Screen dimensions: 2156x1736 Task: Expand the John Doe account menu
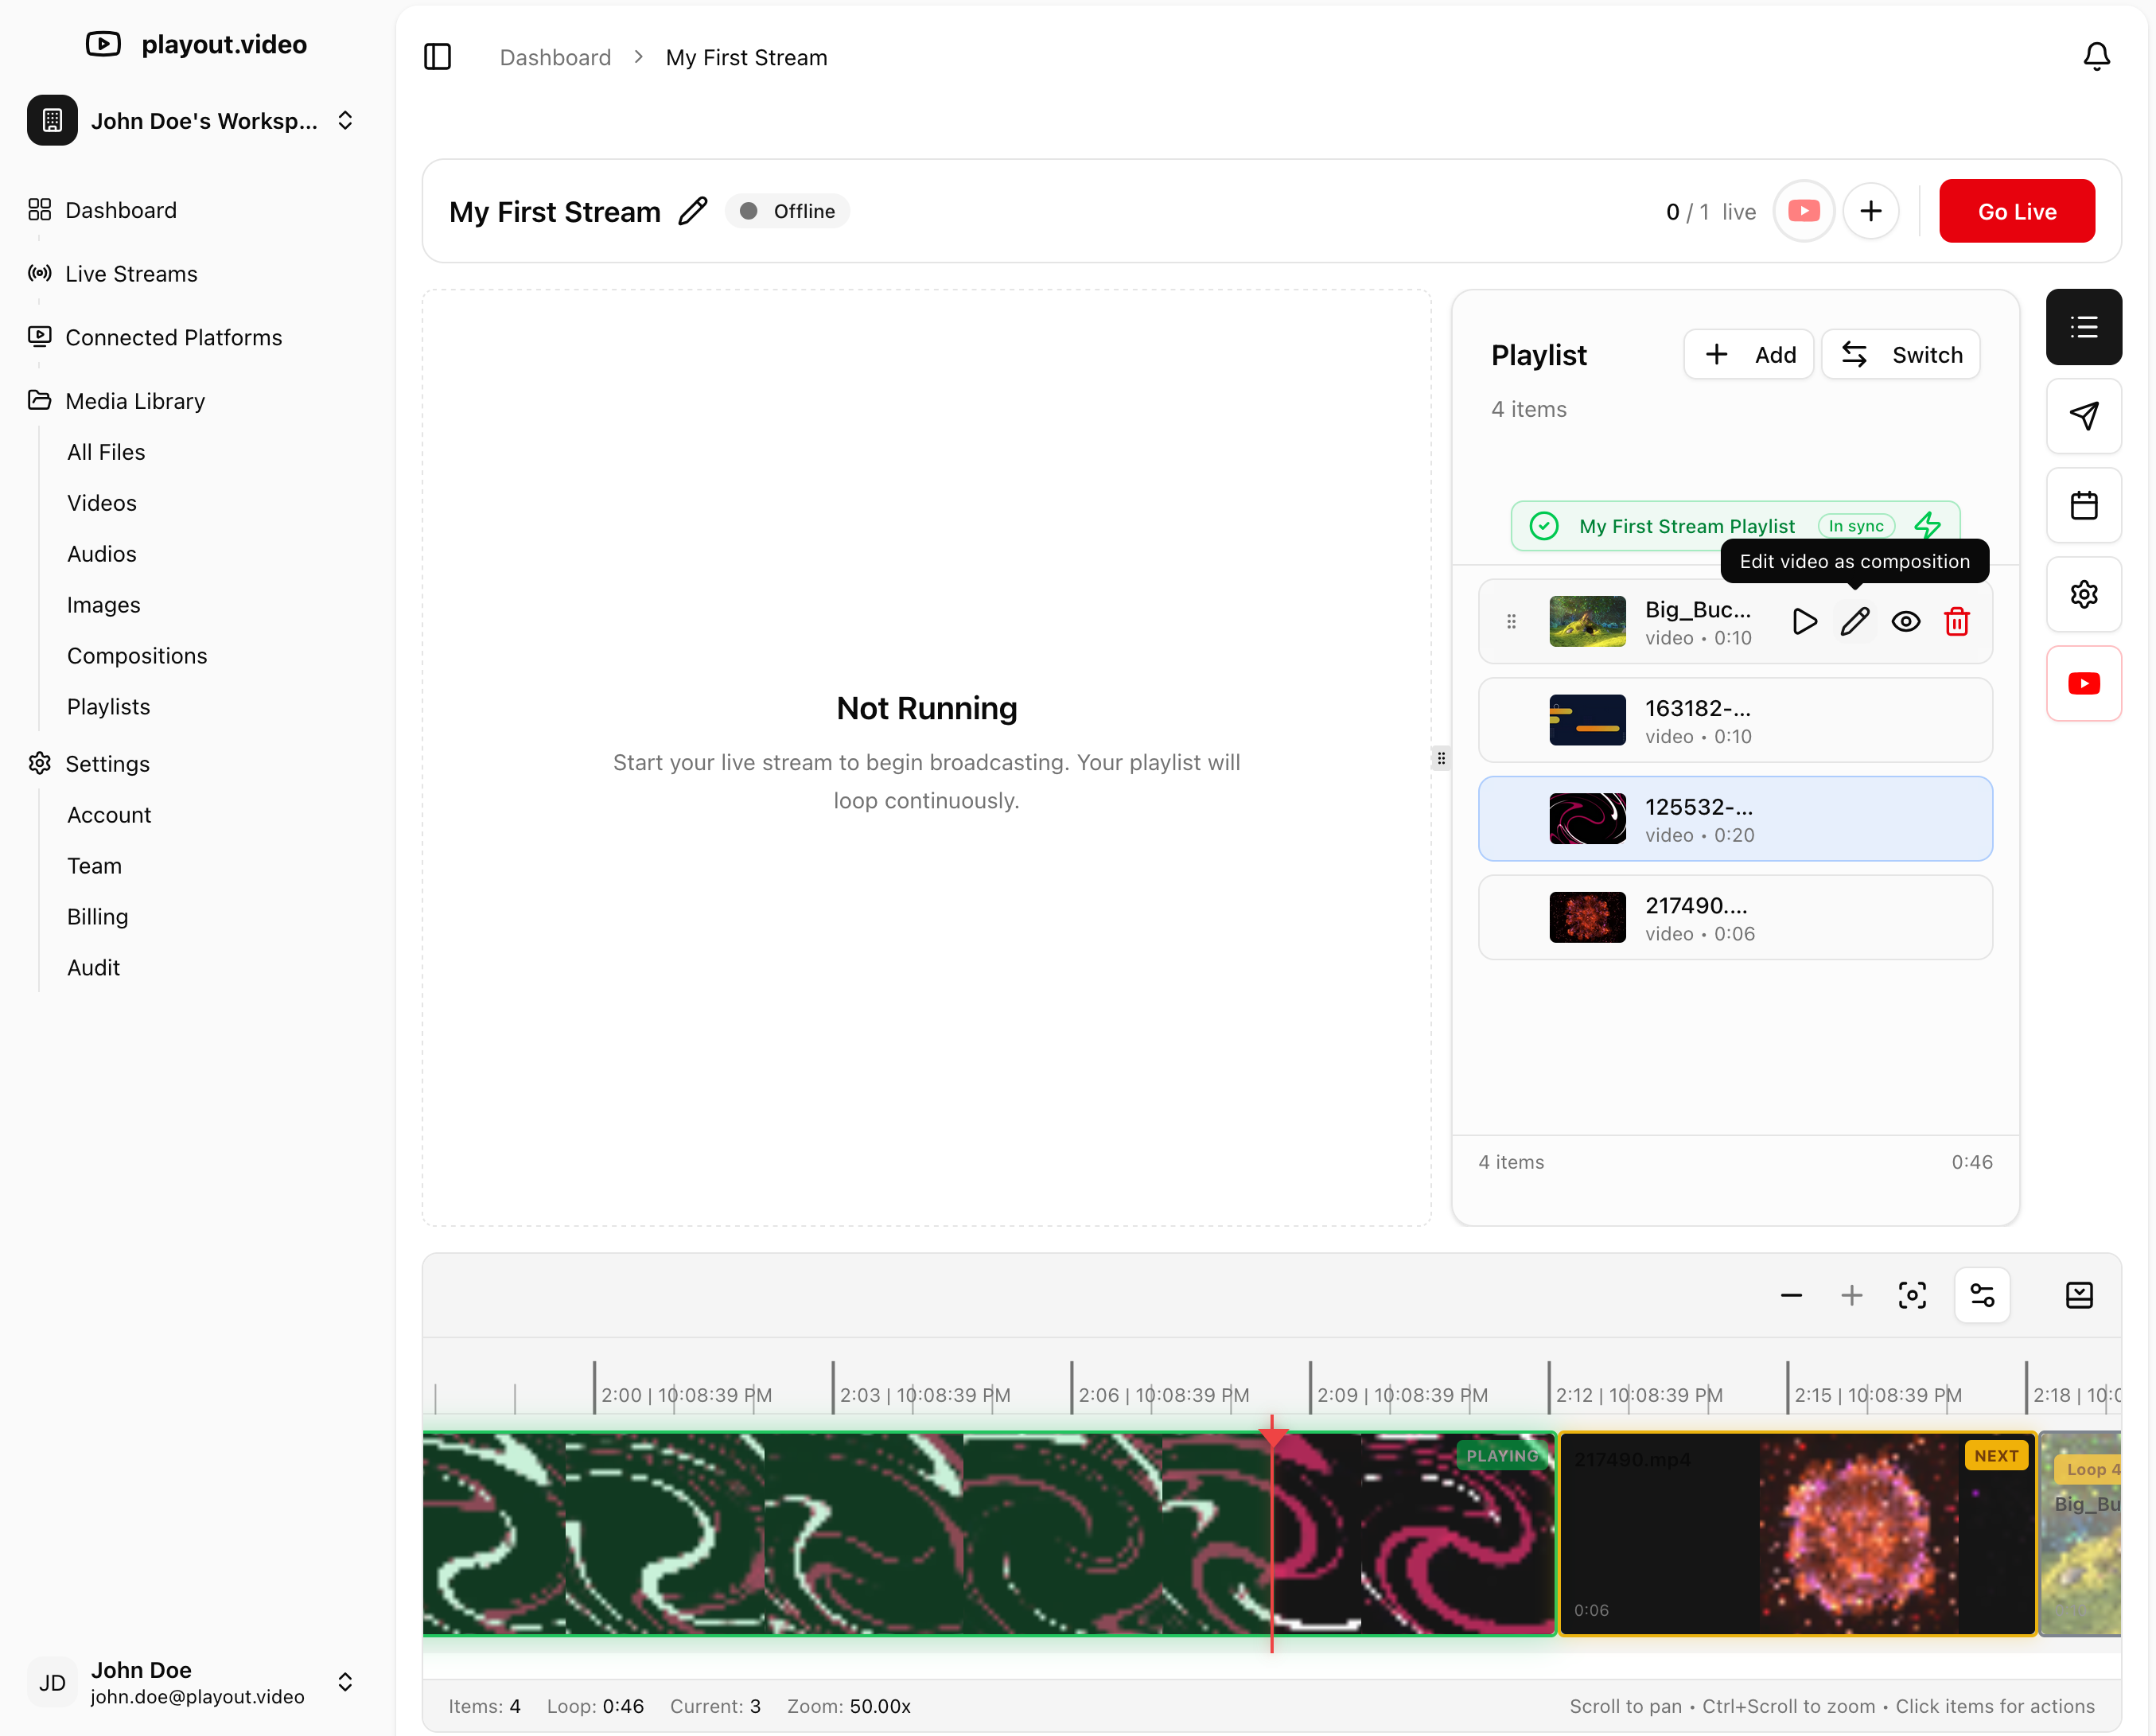(x=345, y=1682)
